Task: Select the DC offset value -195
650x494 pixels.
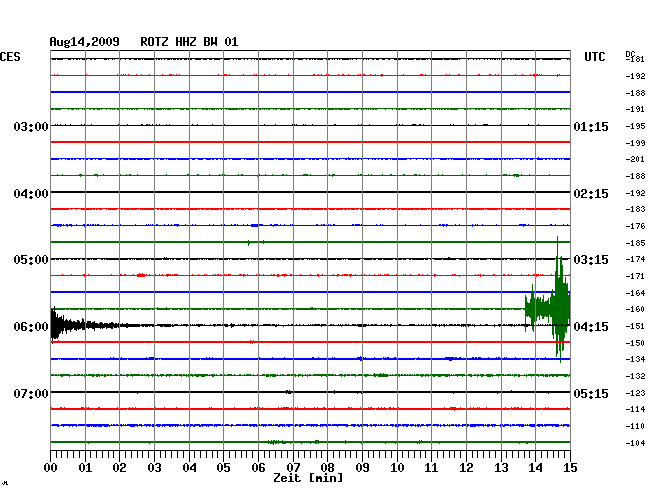Action: pos(635,126)
